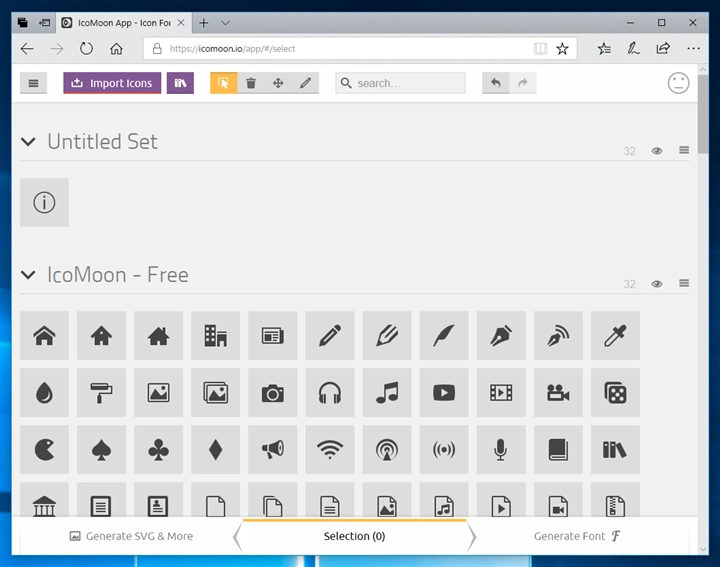Refresh the icomoon.io page
Viewport: 720px width, 567px height.
86,49
